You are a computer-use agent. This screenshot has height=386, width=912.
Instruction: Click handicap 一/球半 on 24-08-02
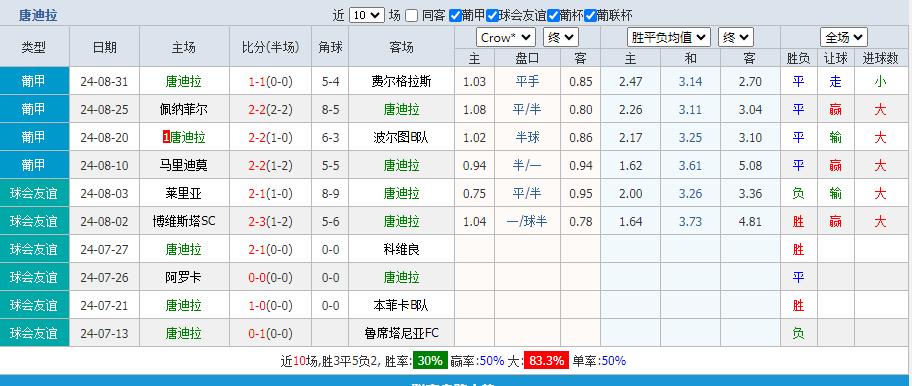pyautogui.click(x=528, y=221)
